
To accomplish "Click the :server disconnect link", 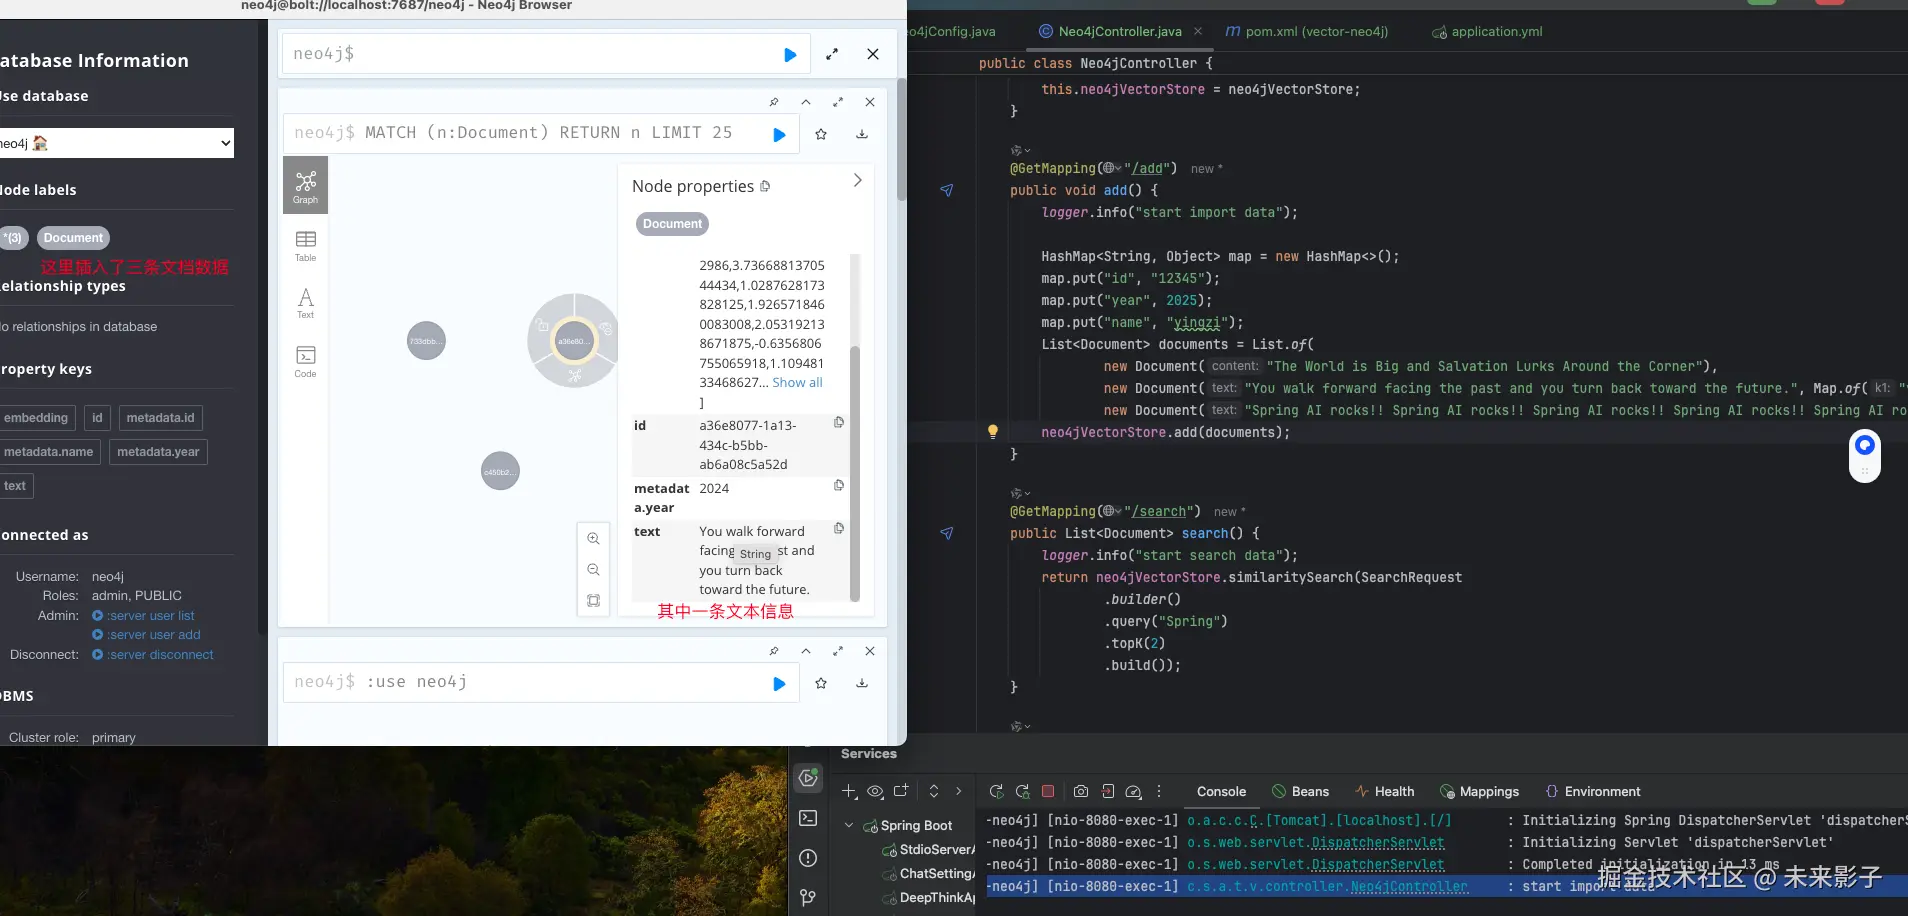I will [x=160, y=655].
